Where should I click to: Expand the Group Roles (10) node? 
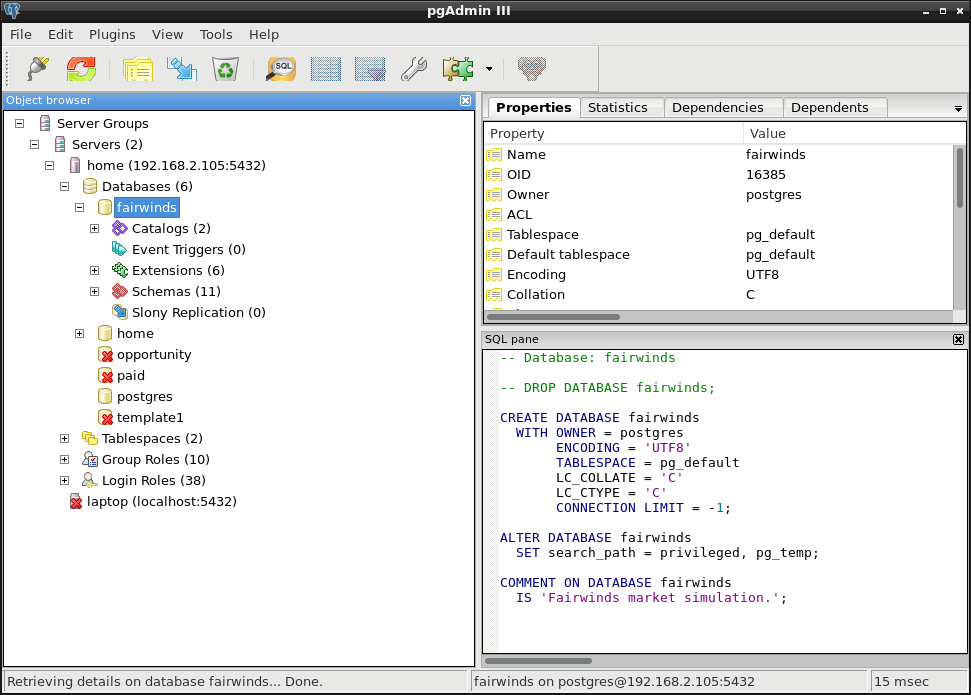(64, 460)
